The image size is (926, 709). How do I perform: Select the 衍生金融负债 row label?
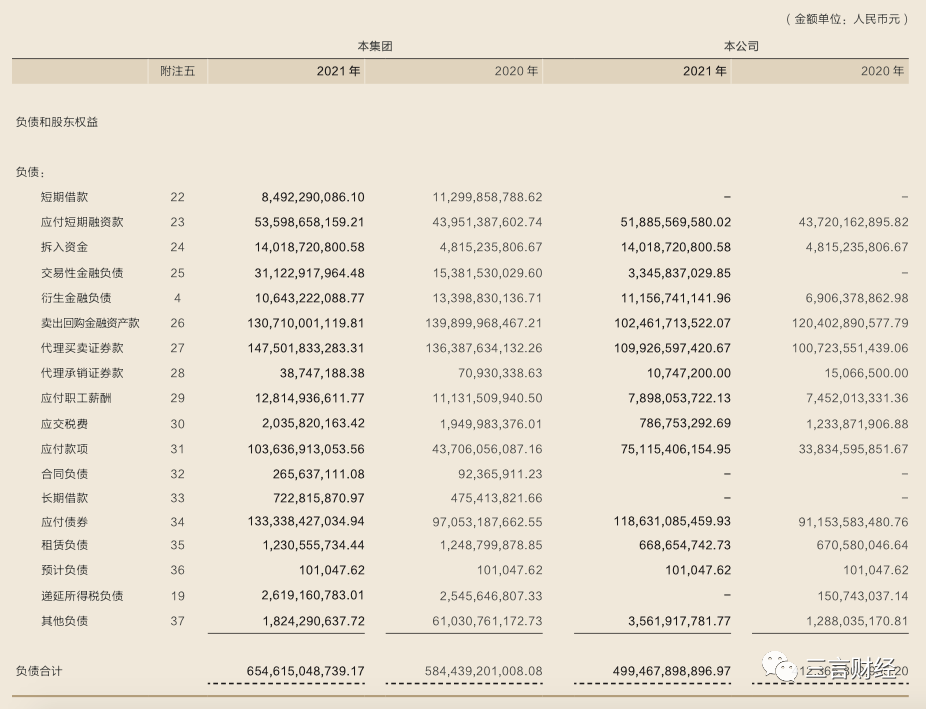pos(76,298)
